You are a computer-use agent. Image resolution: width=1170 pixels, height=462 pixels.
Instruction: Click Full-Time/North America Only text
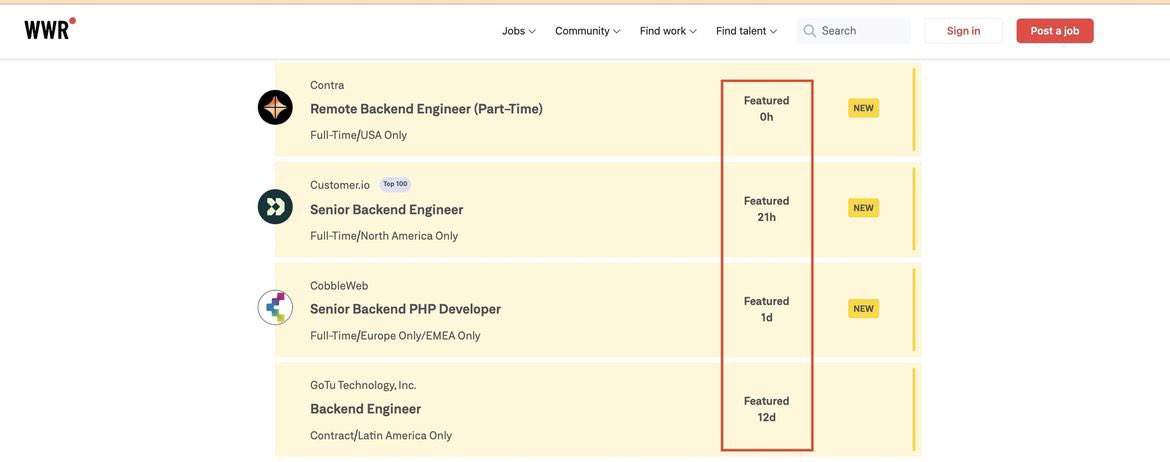point(384,236)
